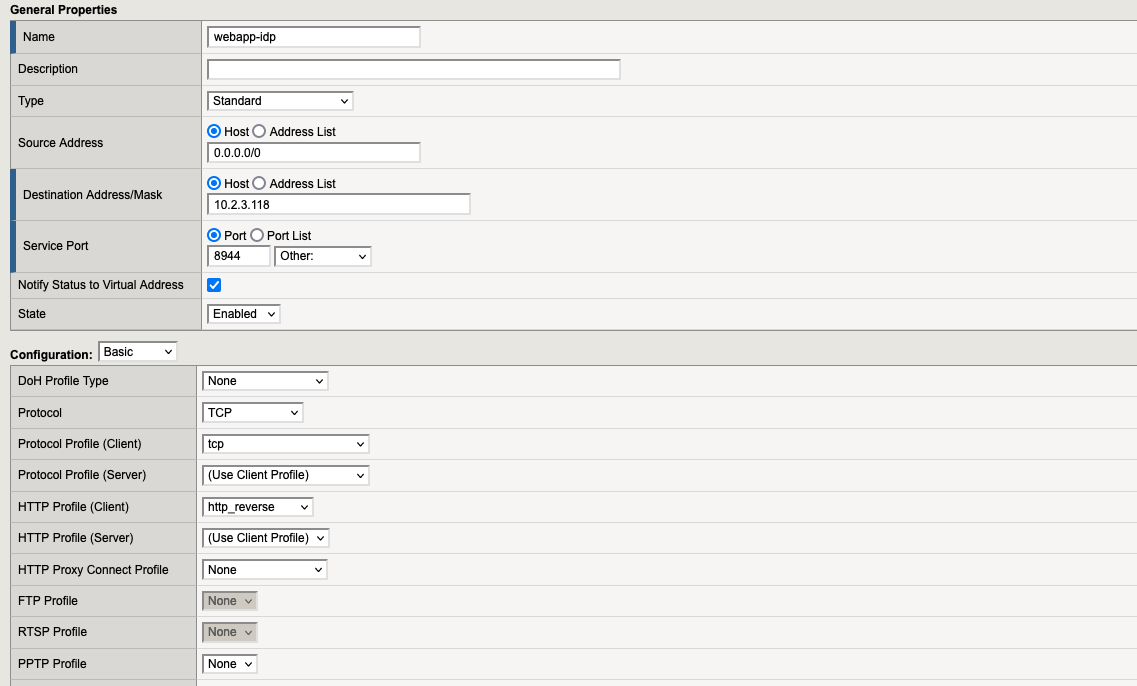Select the Port List radio button
The width and height of the screenshot is (1137, 686).
[x=256, y=236]
